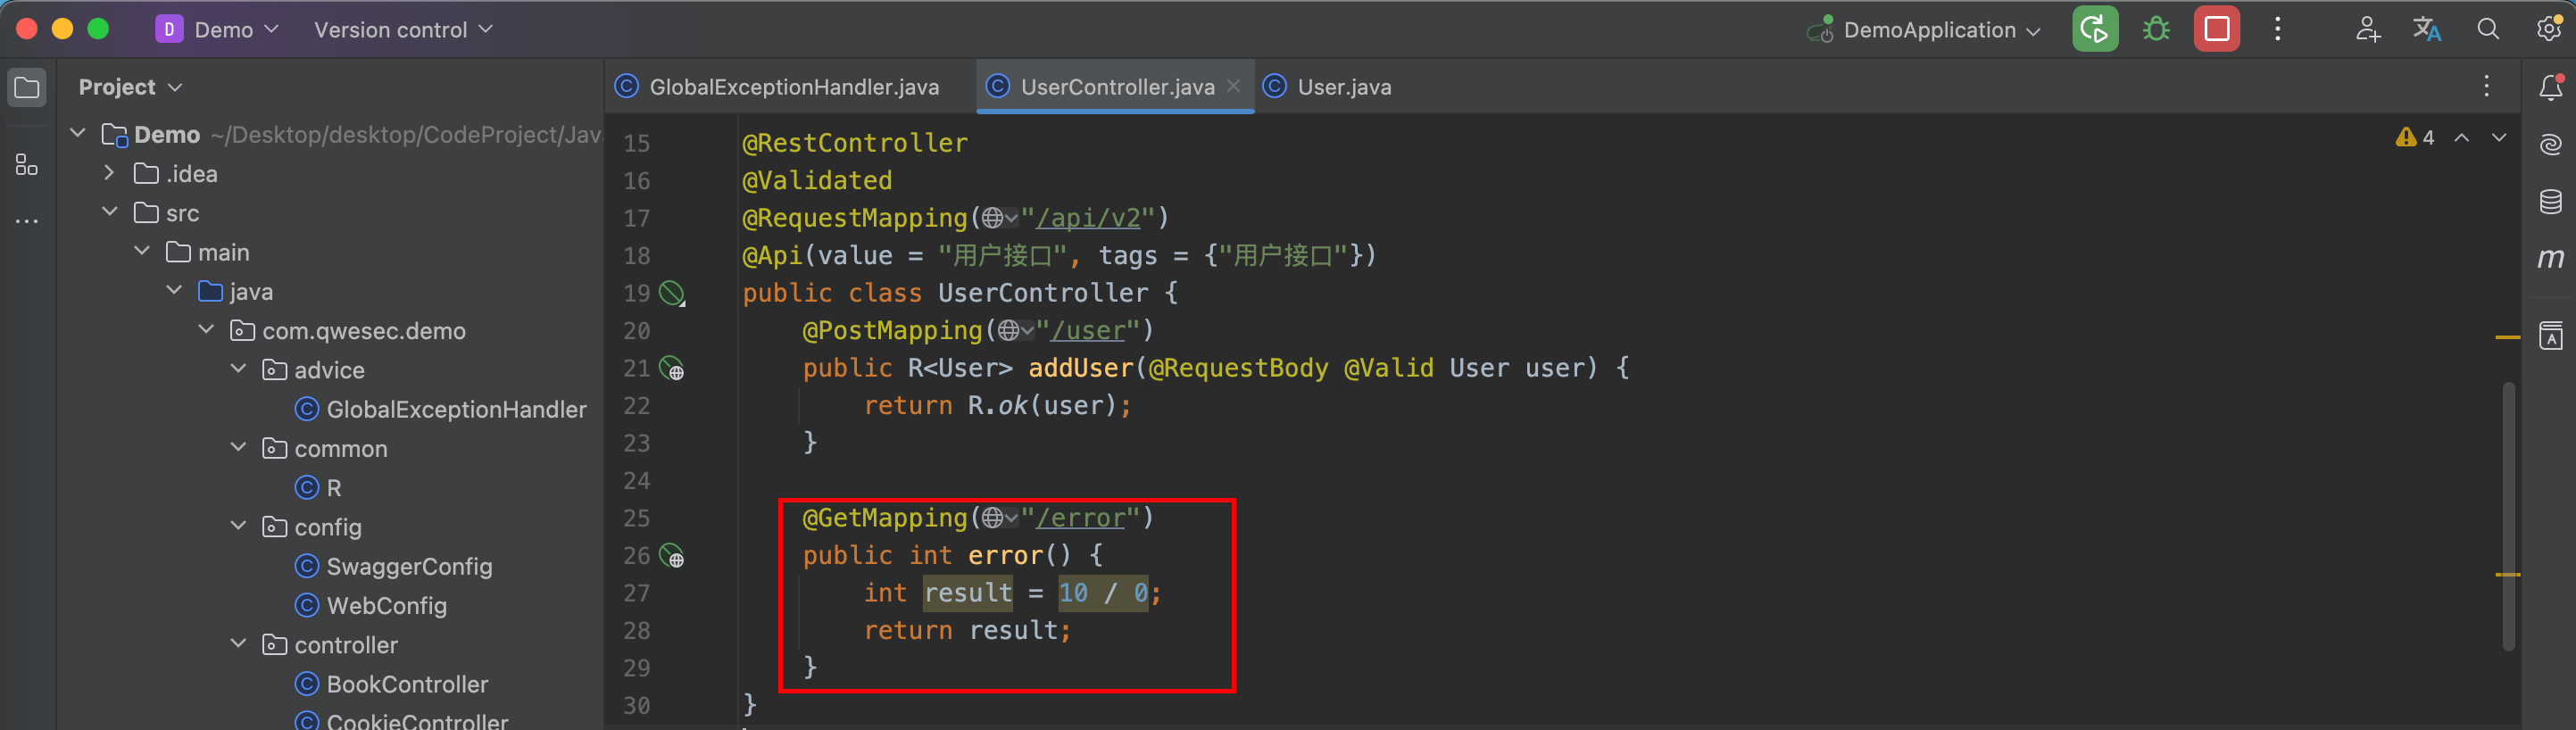
Task: Click the upper warning stripe marker
Action: point(2507,338)
